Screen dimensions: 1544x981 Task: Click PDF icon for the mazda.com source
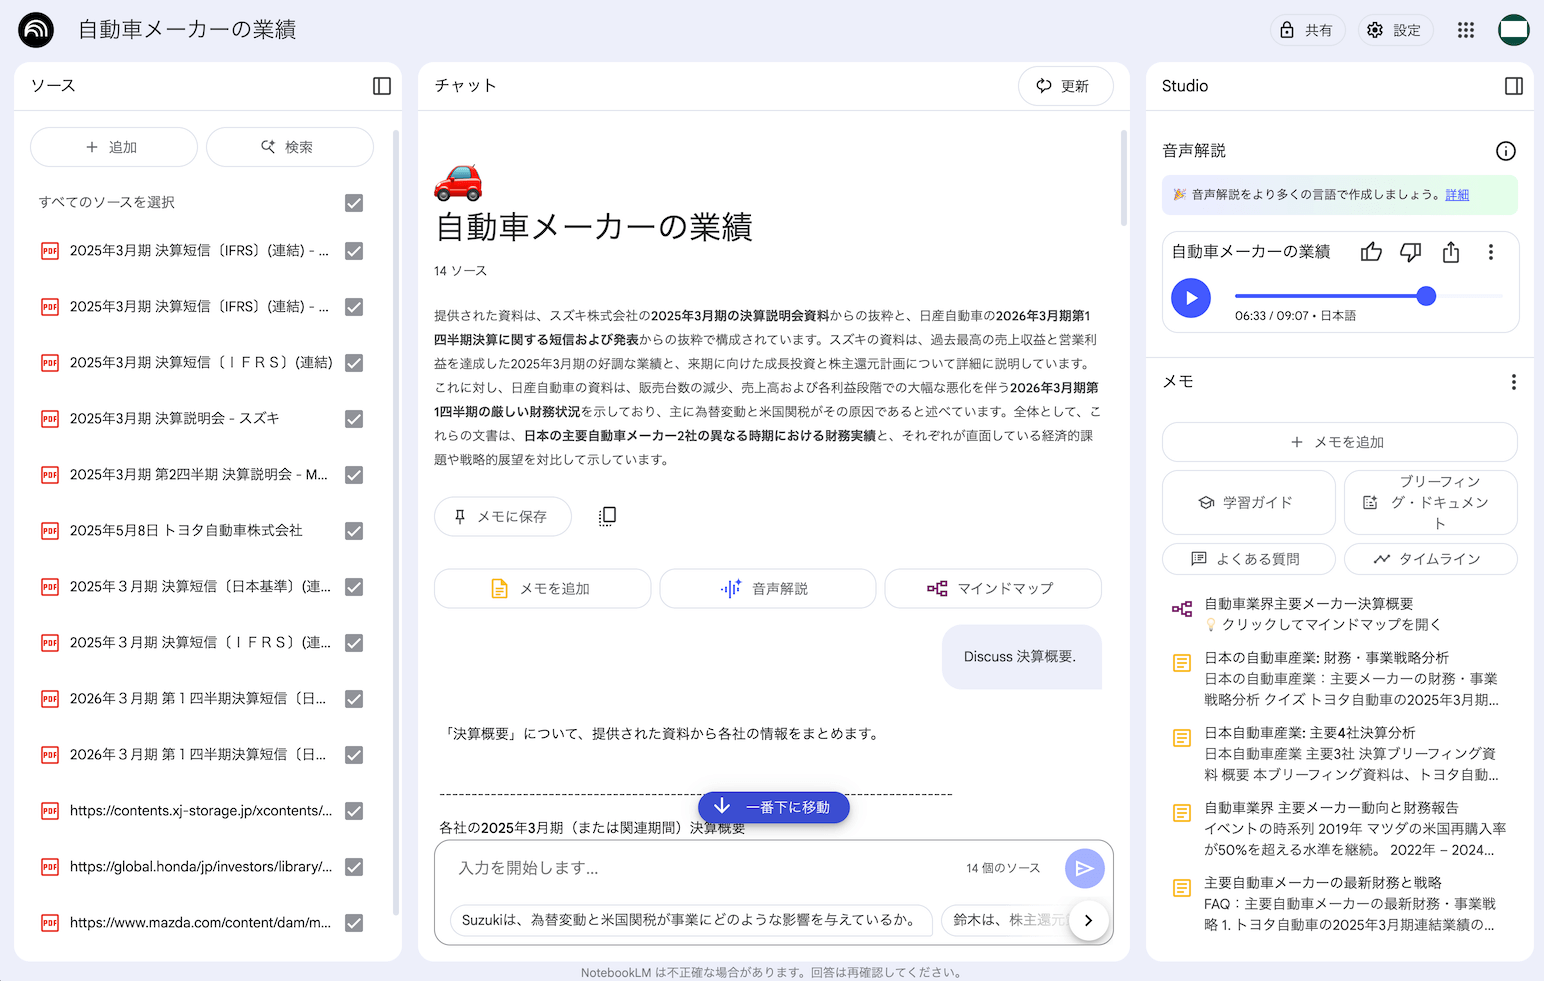pos(50,923)
